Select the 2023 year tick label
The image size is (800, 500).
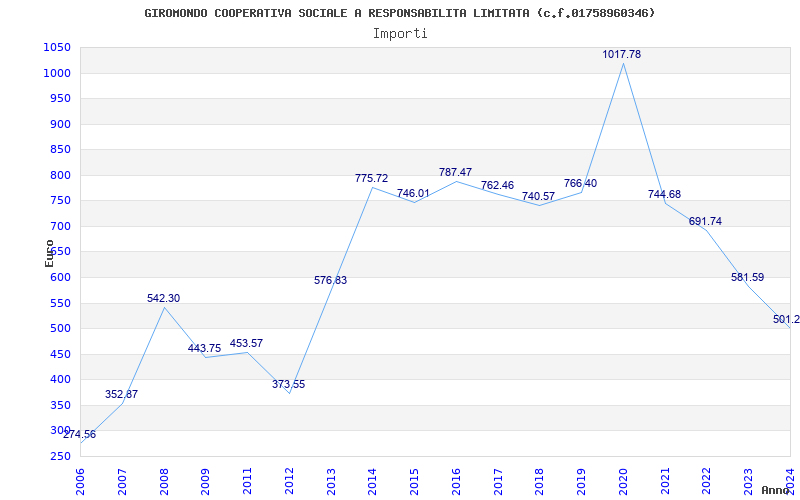pos(748,481)
